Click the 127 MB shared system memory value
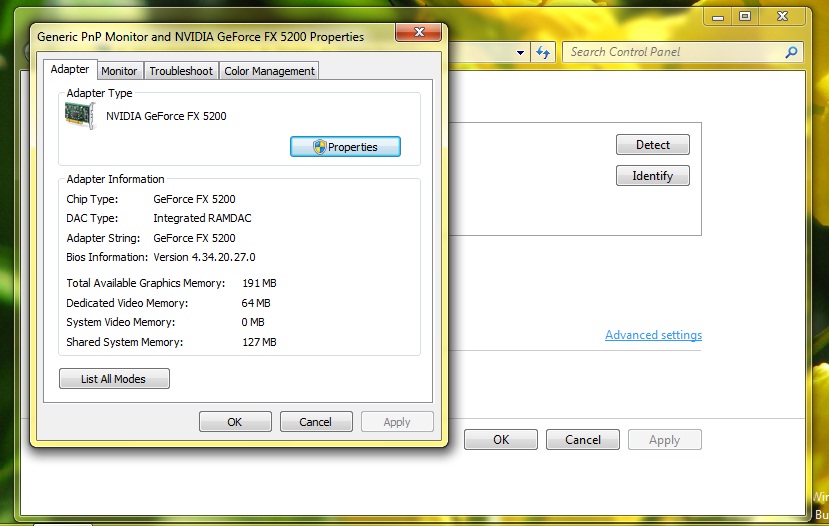Viewport: 829px width, 526px height. point(259,342)
